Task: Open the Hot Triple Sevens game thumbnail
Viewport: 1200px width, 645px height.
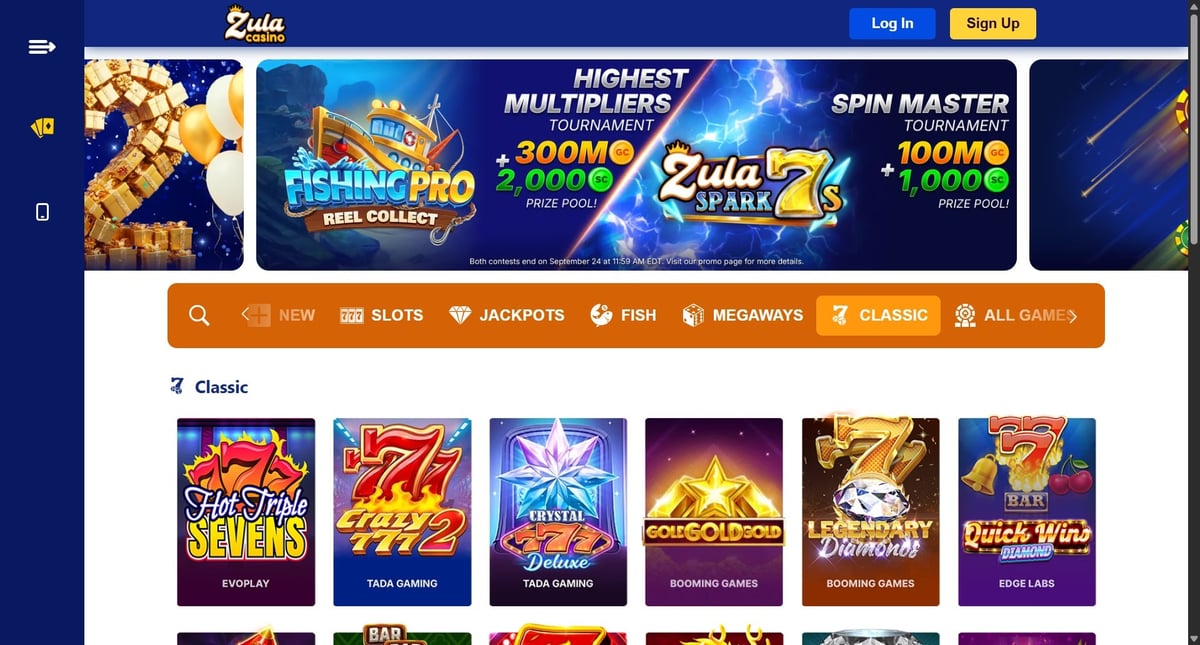Action: [246, 512]
